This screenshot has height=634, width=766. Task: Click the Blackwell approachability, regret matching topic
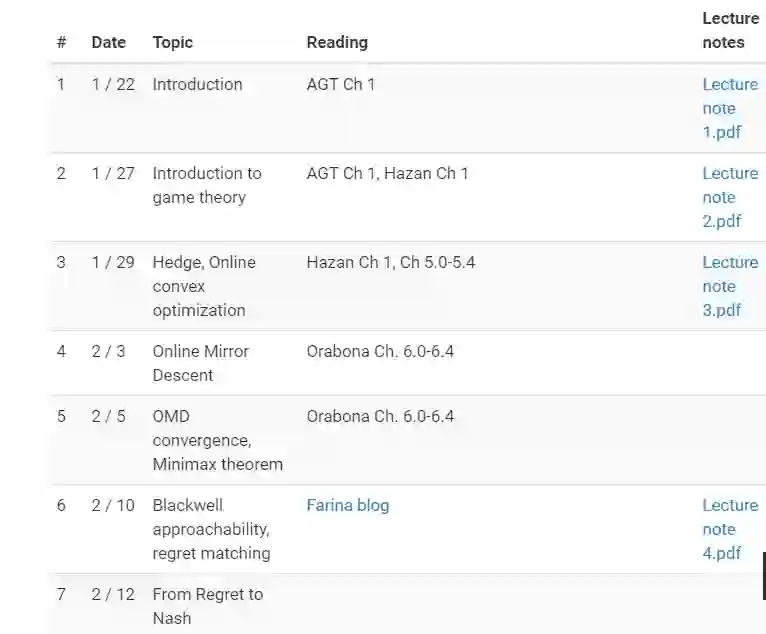(211, 529)
